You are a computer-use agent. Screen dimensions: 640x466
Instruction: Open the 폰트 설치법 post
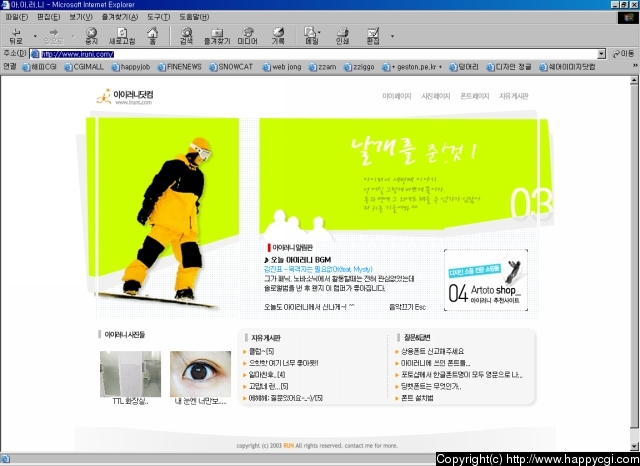click(x=417, y=398)
